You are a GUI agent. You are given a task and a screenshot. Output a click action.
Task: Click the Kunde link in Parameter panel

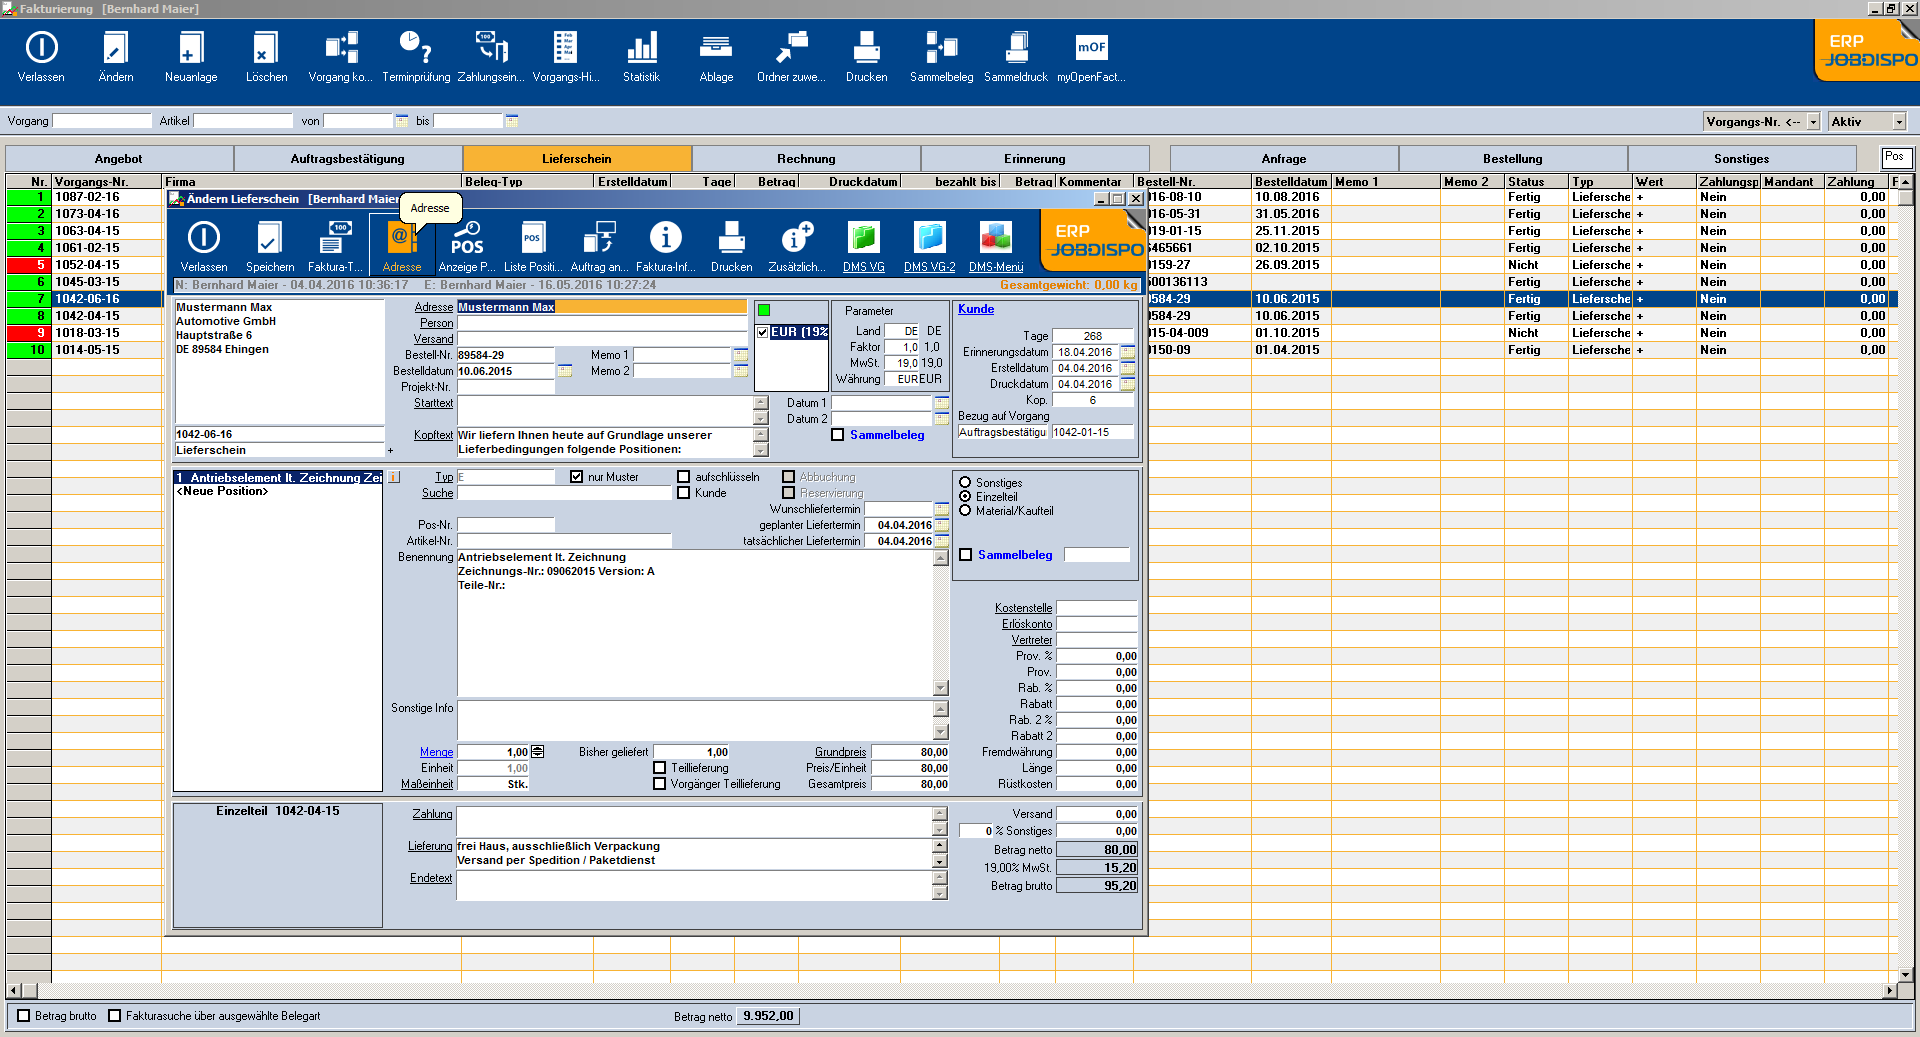(x=974, y=309)
